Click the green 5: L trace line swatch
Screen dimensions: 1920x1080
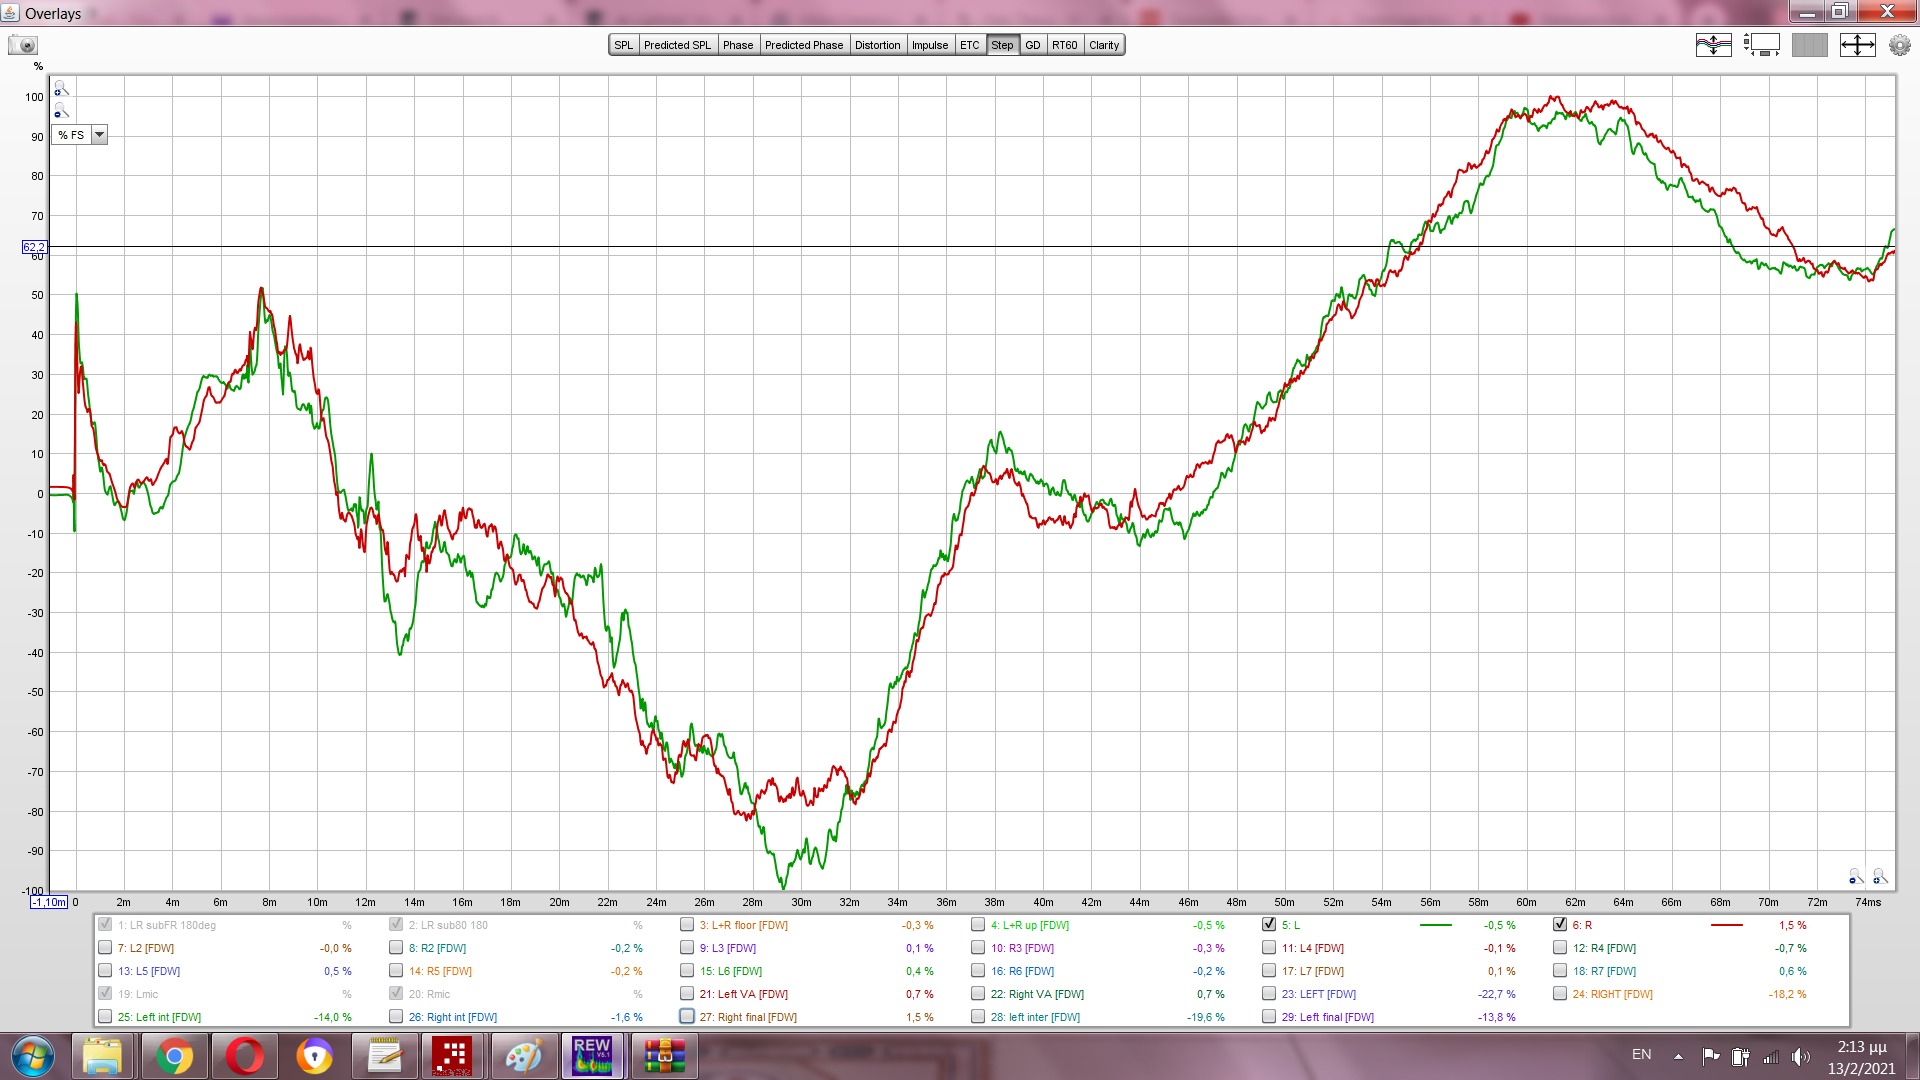1435,925
